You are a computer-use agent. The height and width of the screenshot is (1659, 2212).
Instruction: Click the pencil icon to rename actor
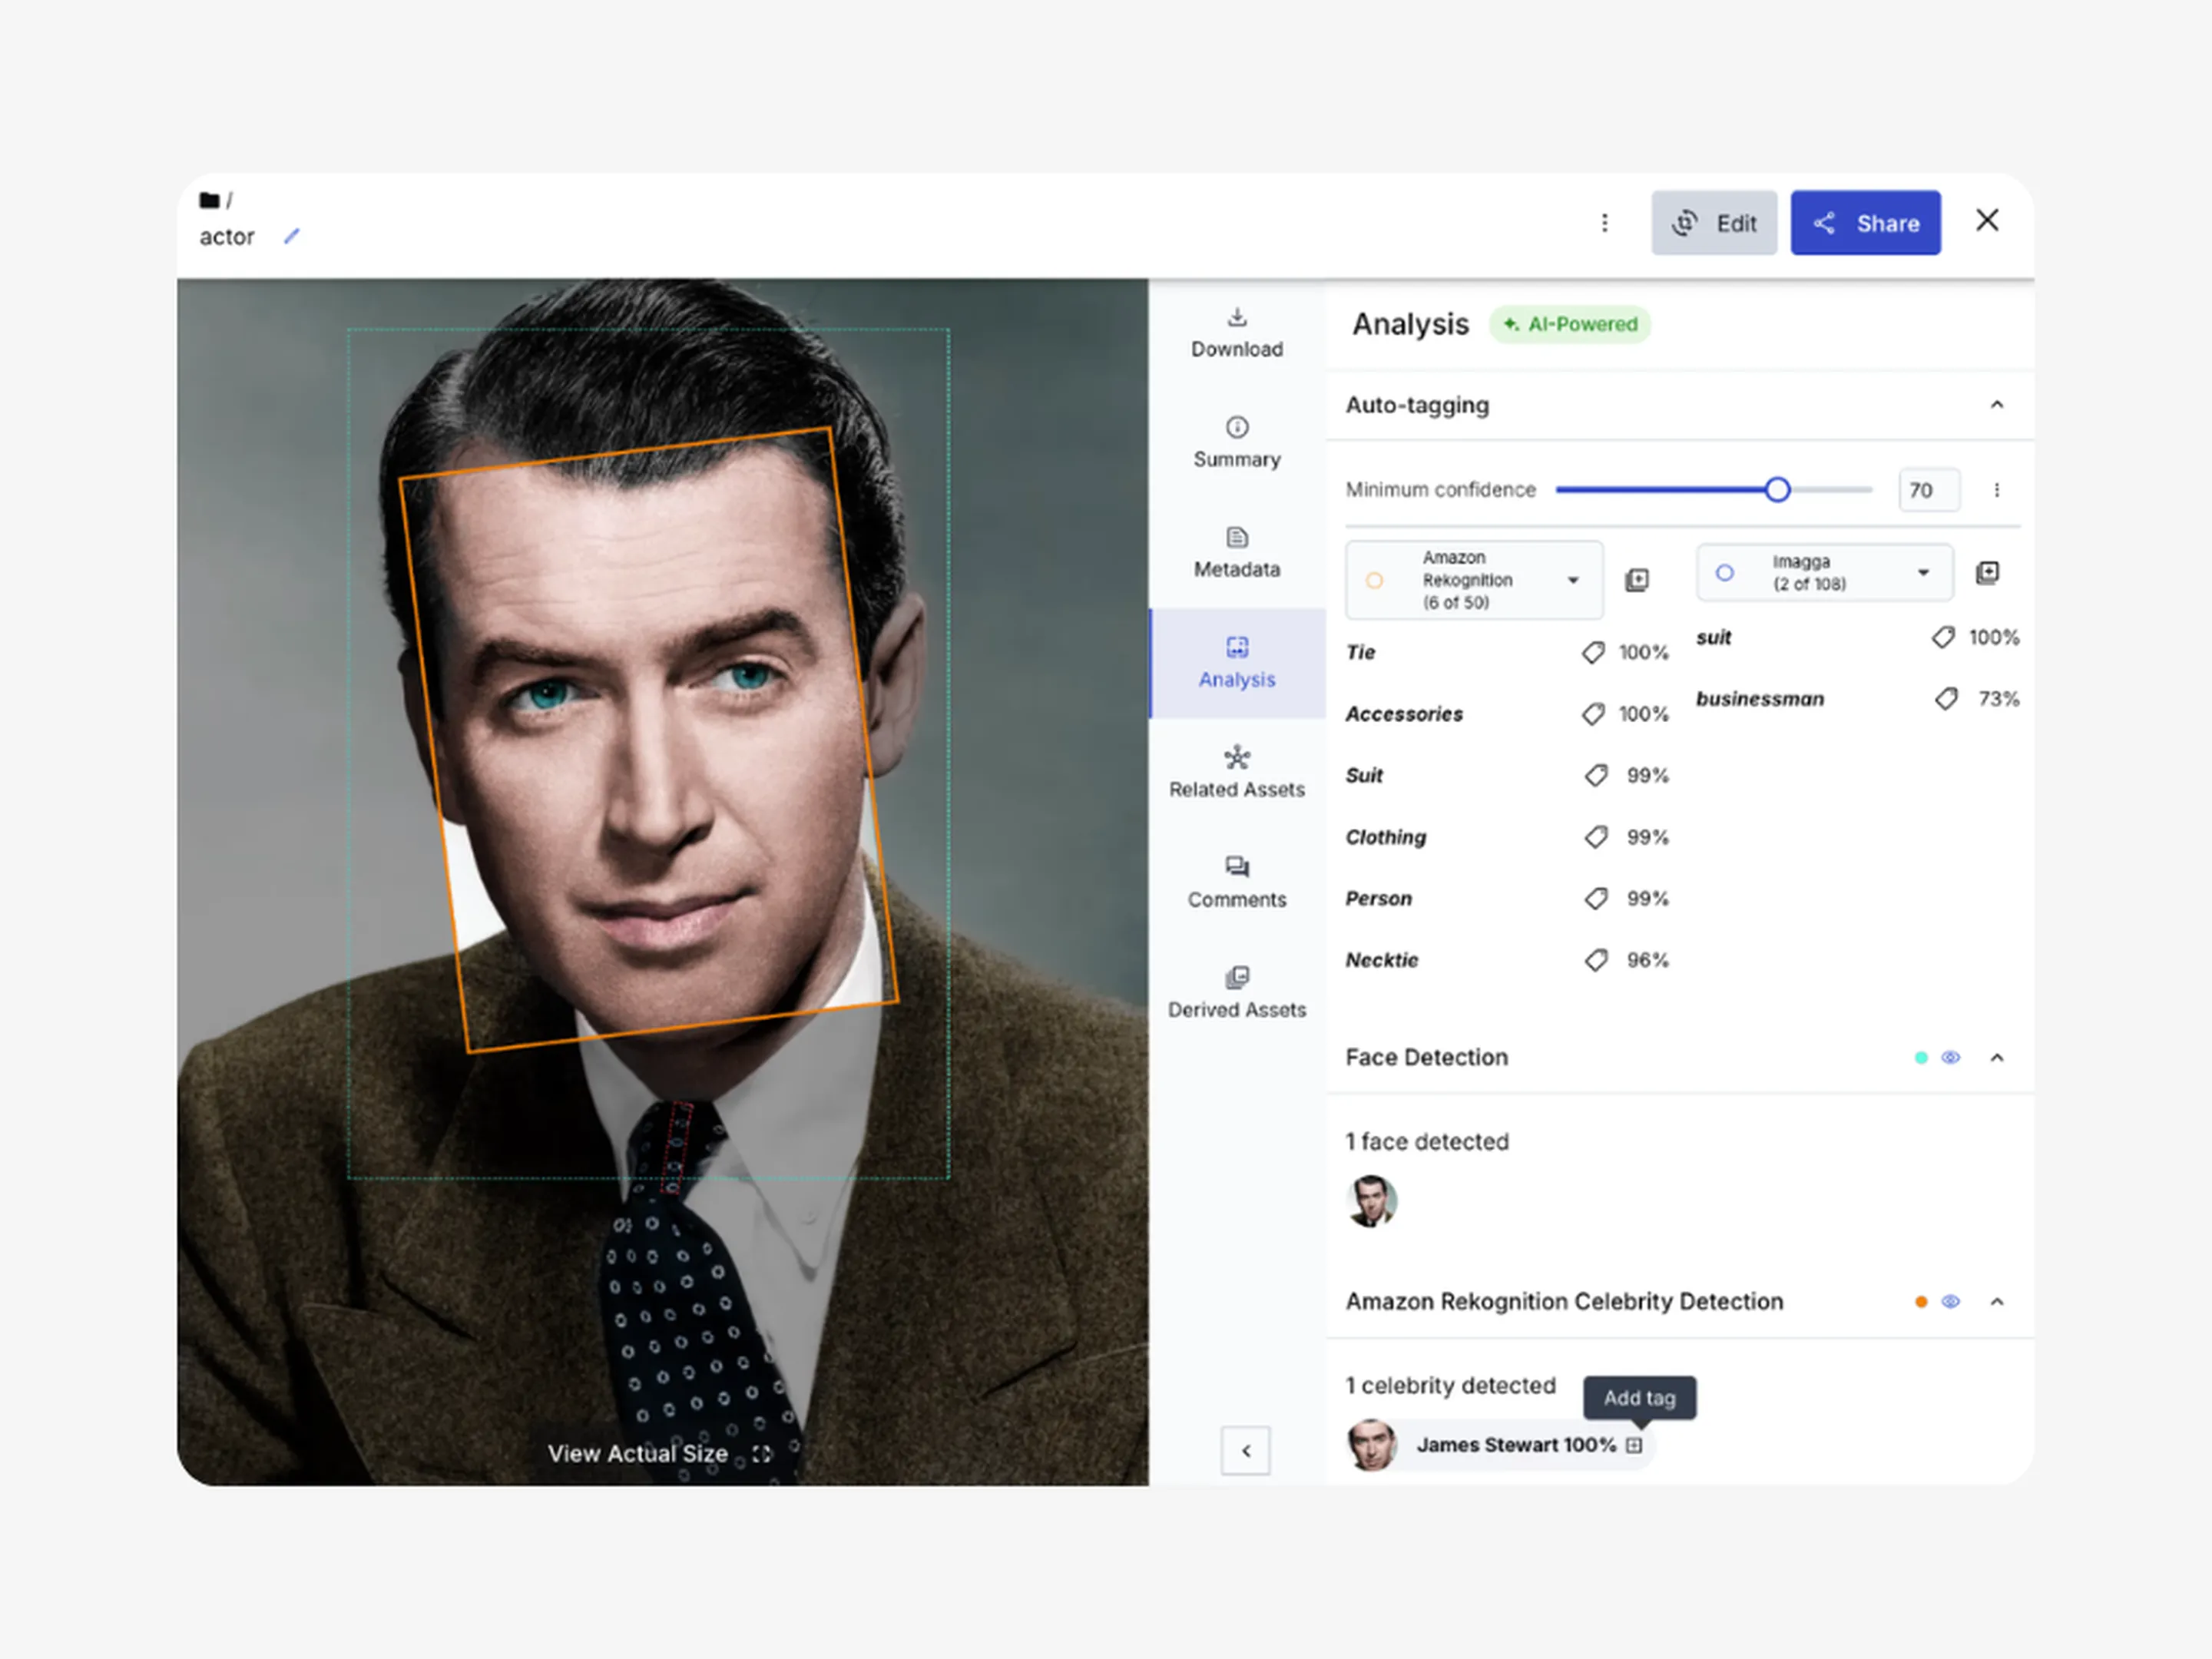click(x=292, y=236)
